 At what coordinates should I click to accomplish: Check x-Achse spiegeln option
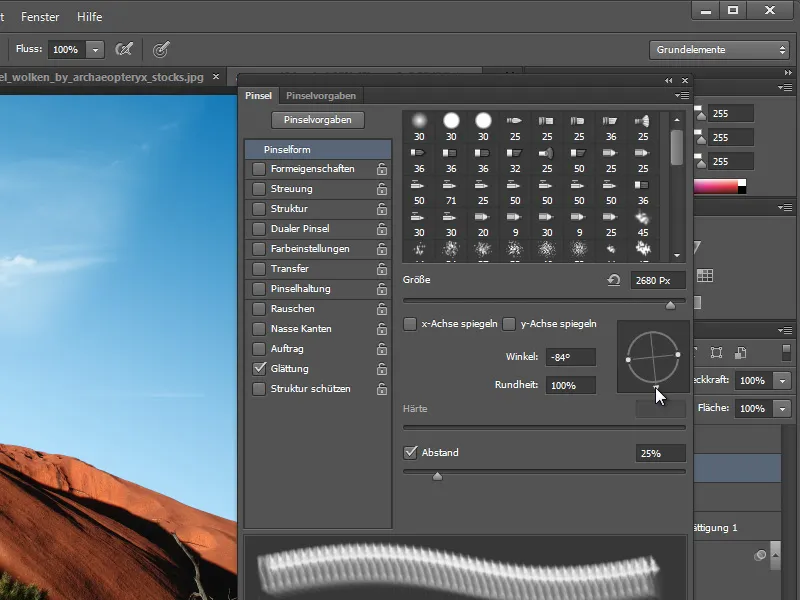point(410,324)
